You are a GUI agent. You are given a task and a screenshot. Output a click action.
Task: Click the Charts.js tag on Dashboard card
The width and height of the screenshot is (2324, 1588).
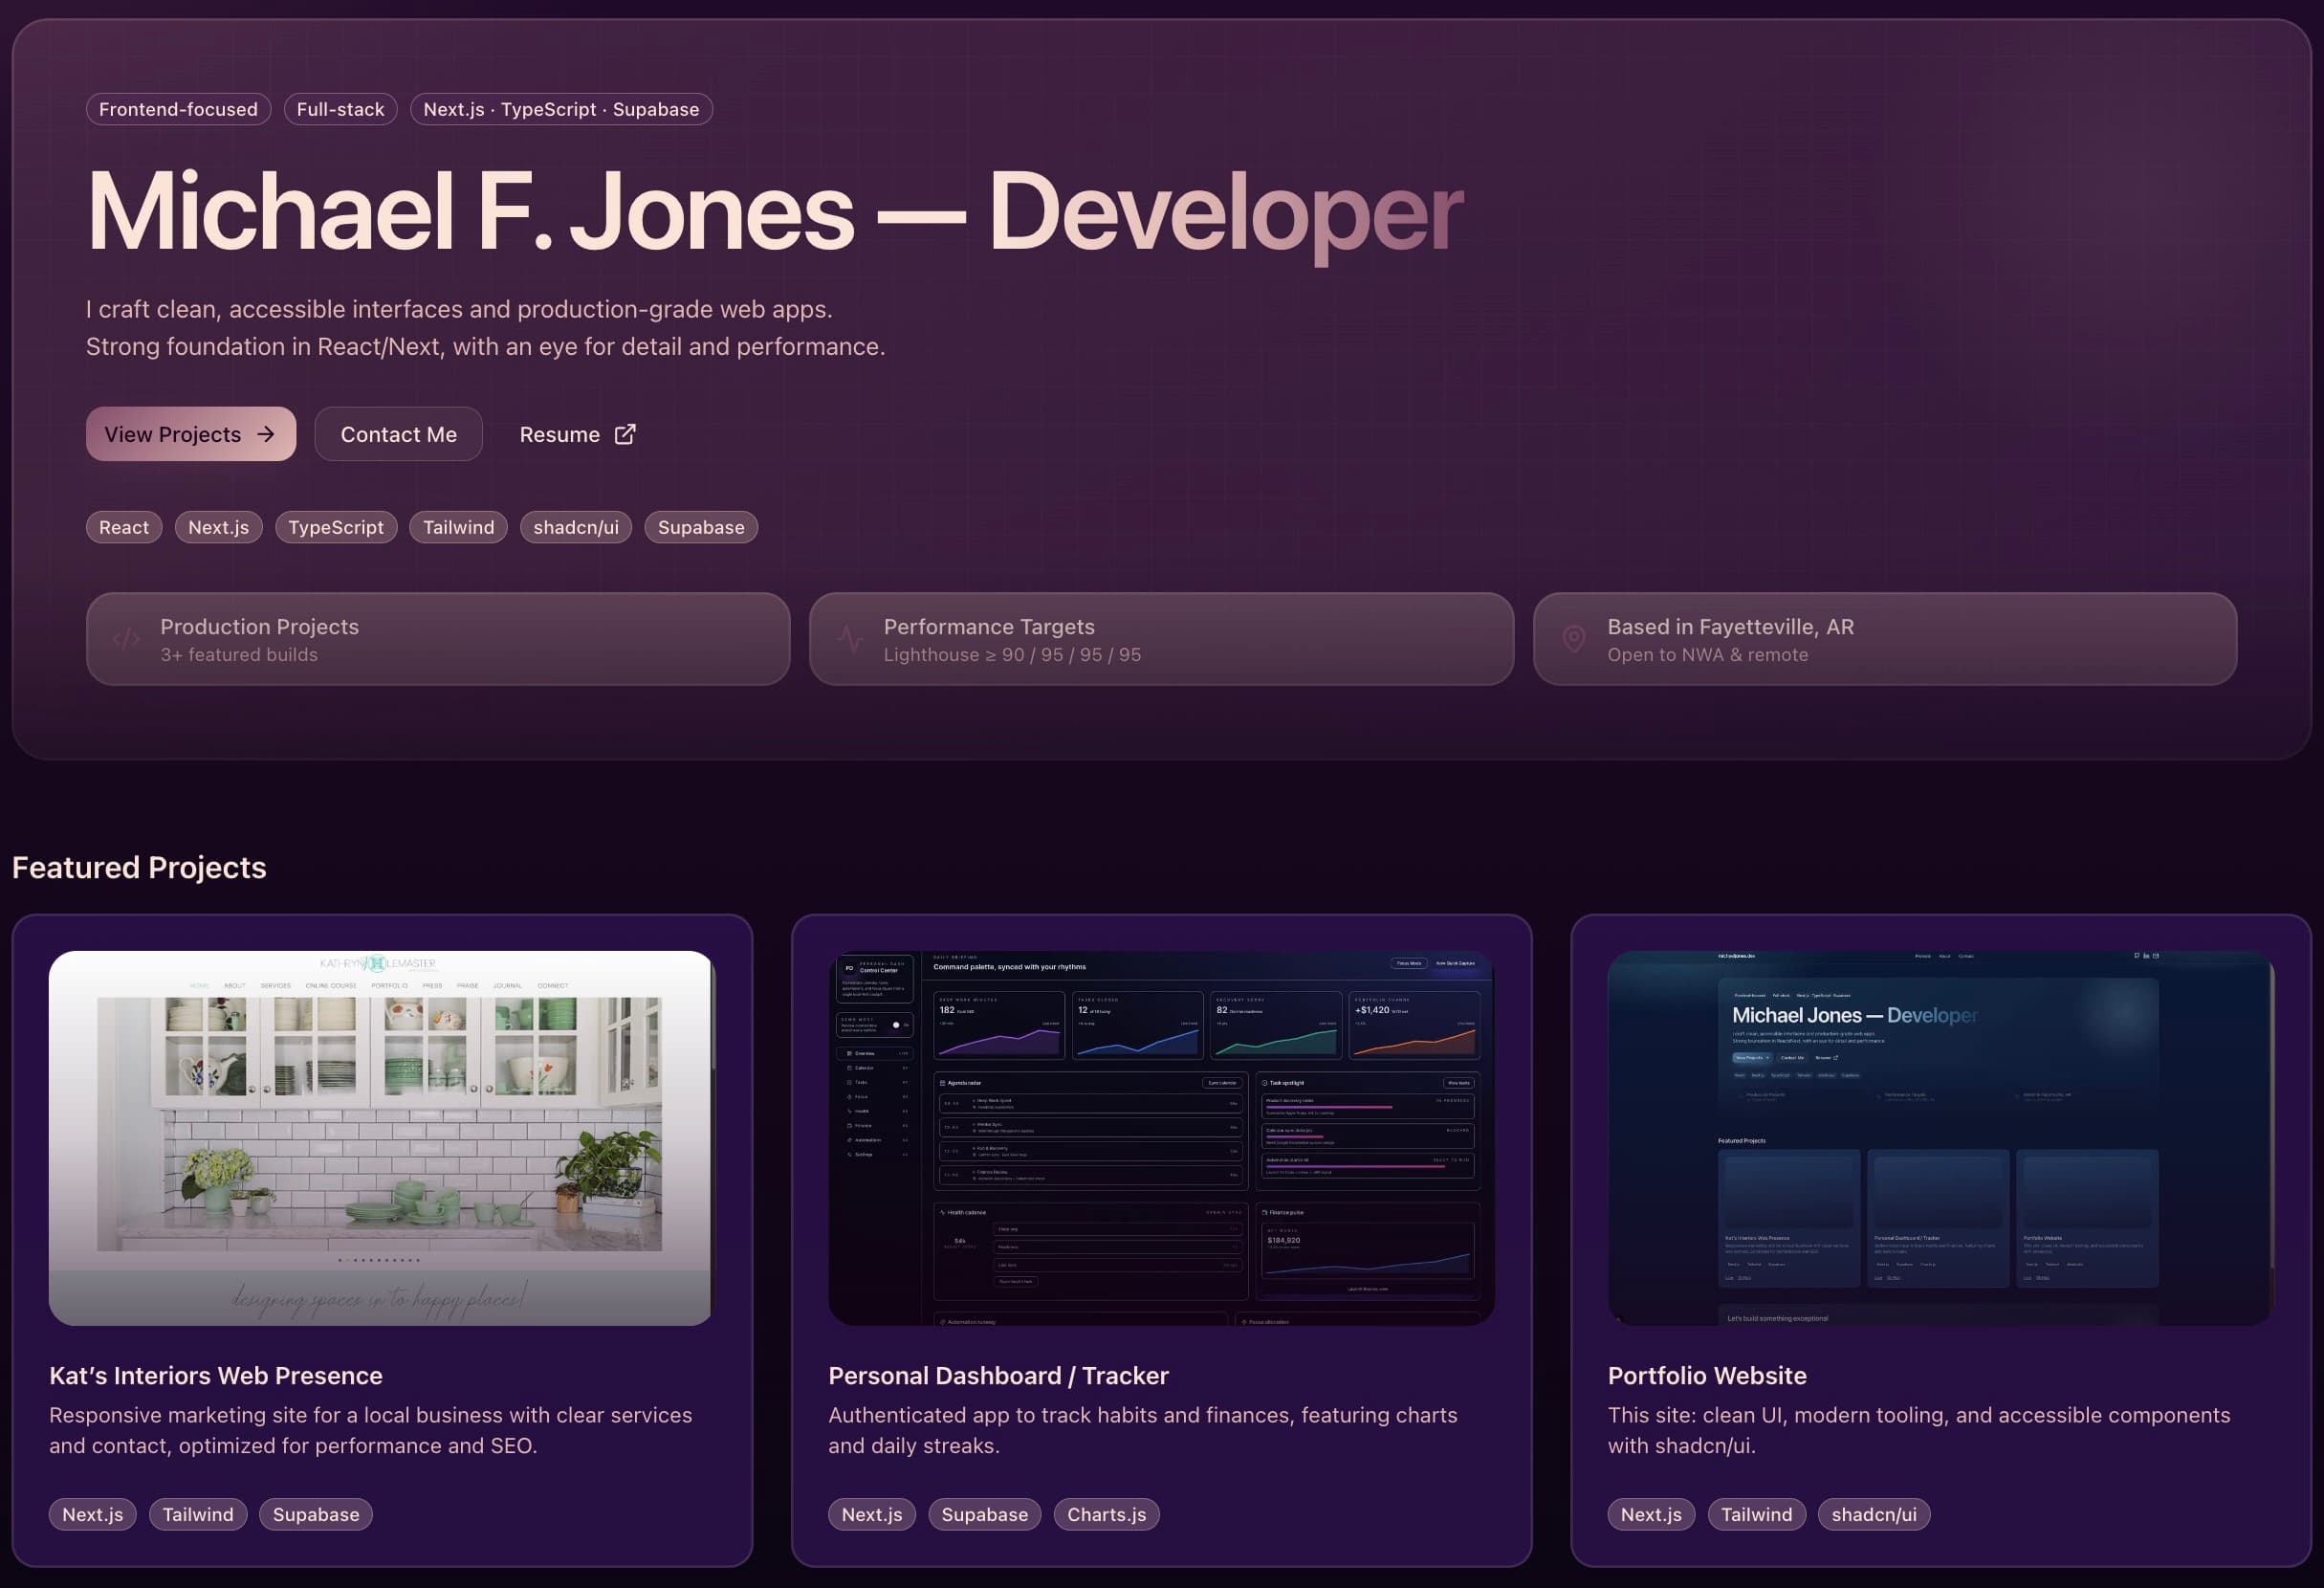point(1106,1514)
